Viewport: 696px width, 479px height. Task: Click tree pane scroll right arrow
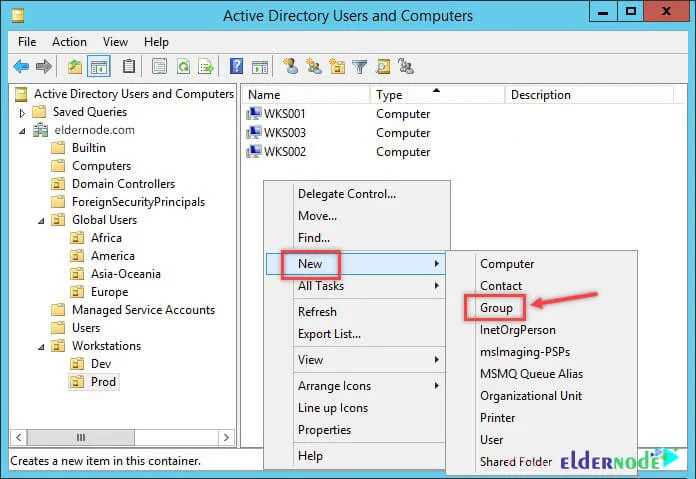[226, 437]
